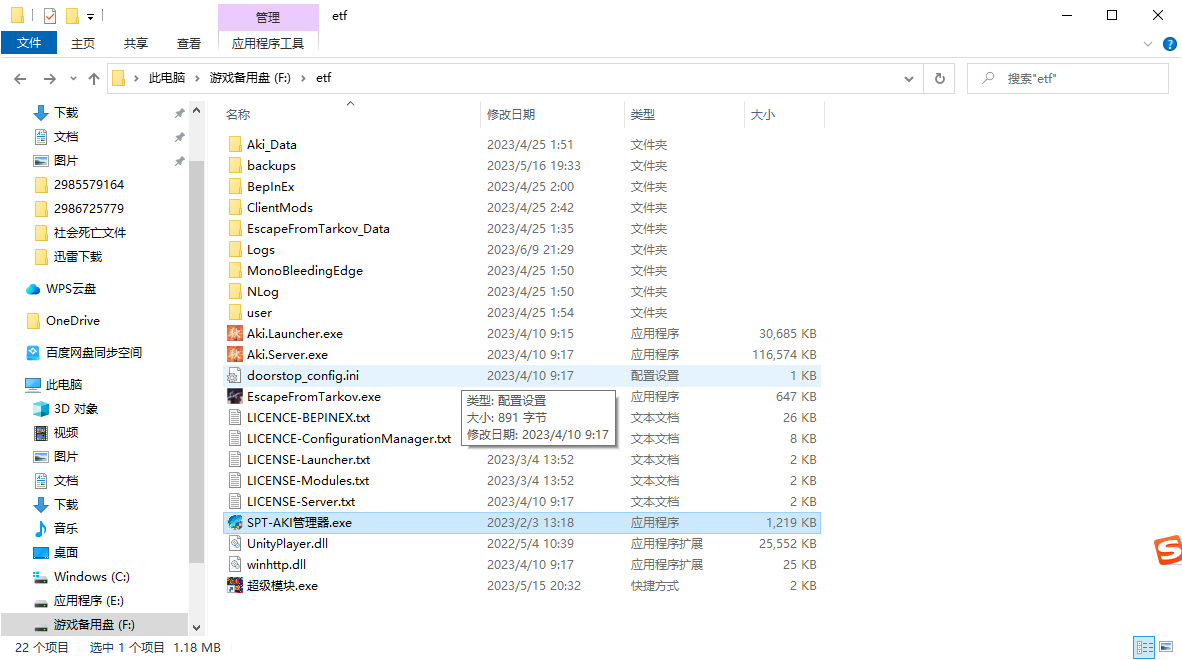The height and width of the screenshot is (660, 1182).
Task: Click the search etf input box
Action: click(x=1068, y=78)
